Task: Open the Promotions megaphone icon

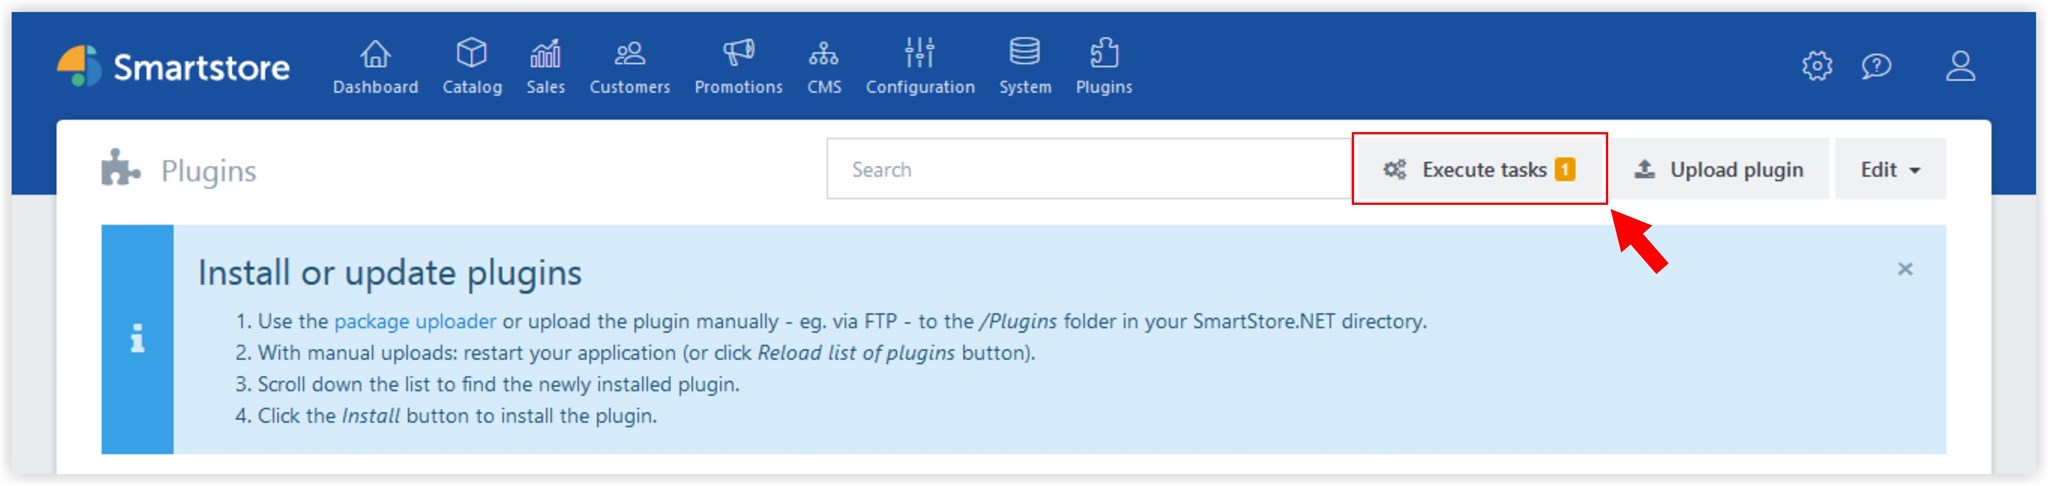Action: coord(739,52)
